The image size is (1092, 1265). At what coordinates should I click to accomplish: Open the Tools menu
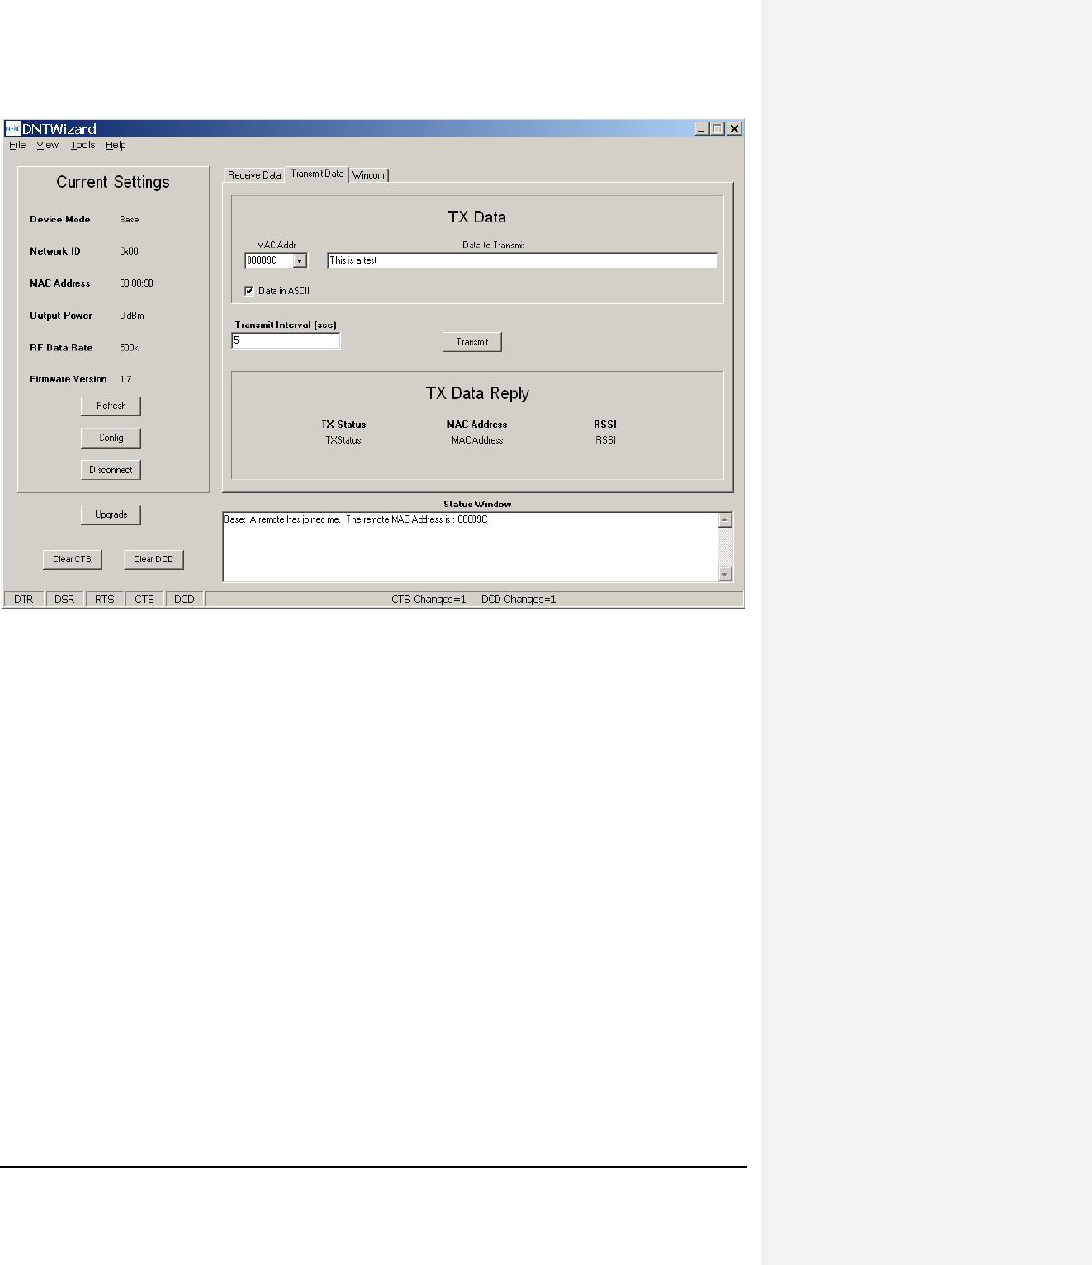click(83, 145)
